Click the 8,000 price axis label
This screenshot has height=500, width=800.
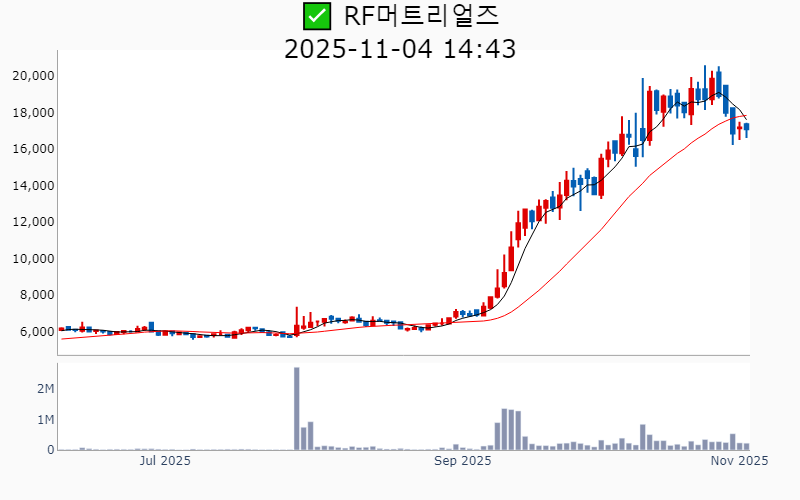pos(38,295)
